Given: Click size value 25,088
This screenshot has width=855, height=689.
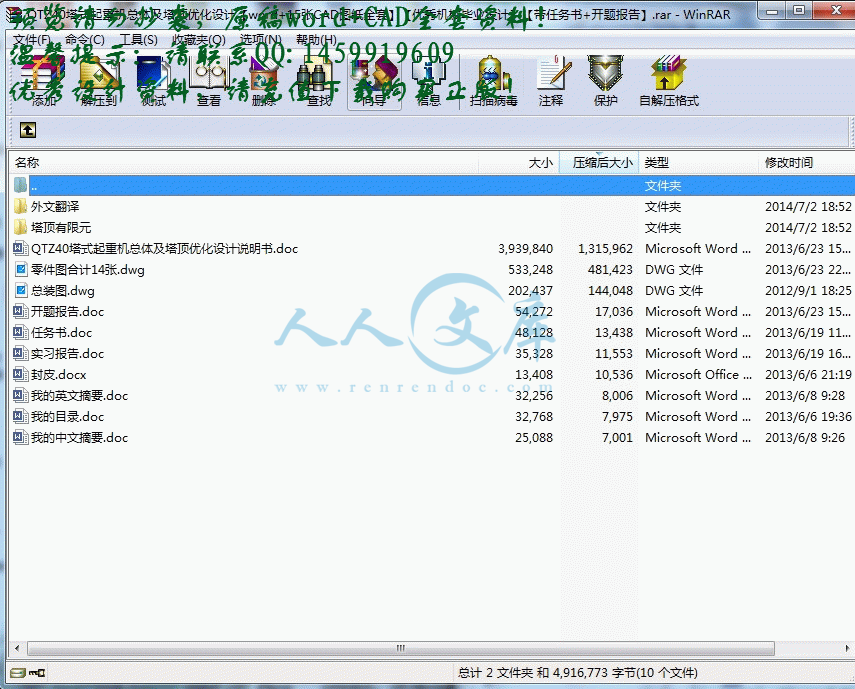Looking at the screenshot, I should (534, 438).
